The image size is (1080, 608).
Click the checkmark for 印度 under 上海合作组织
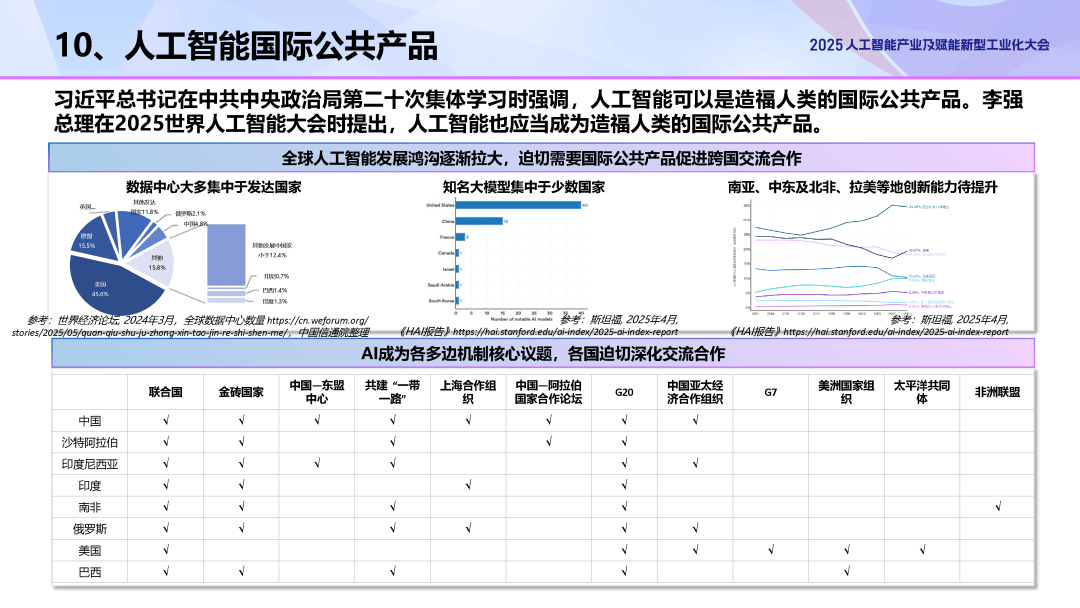point(468,485)
